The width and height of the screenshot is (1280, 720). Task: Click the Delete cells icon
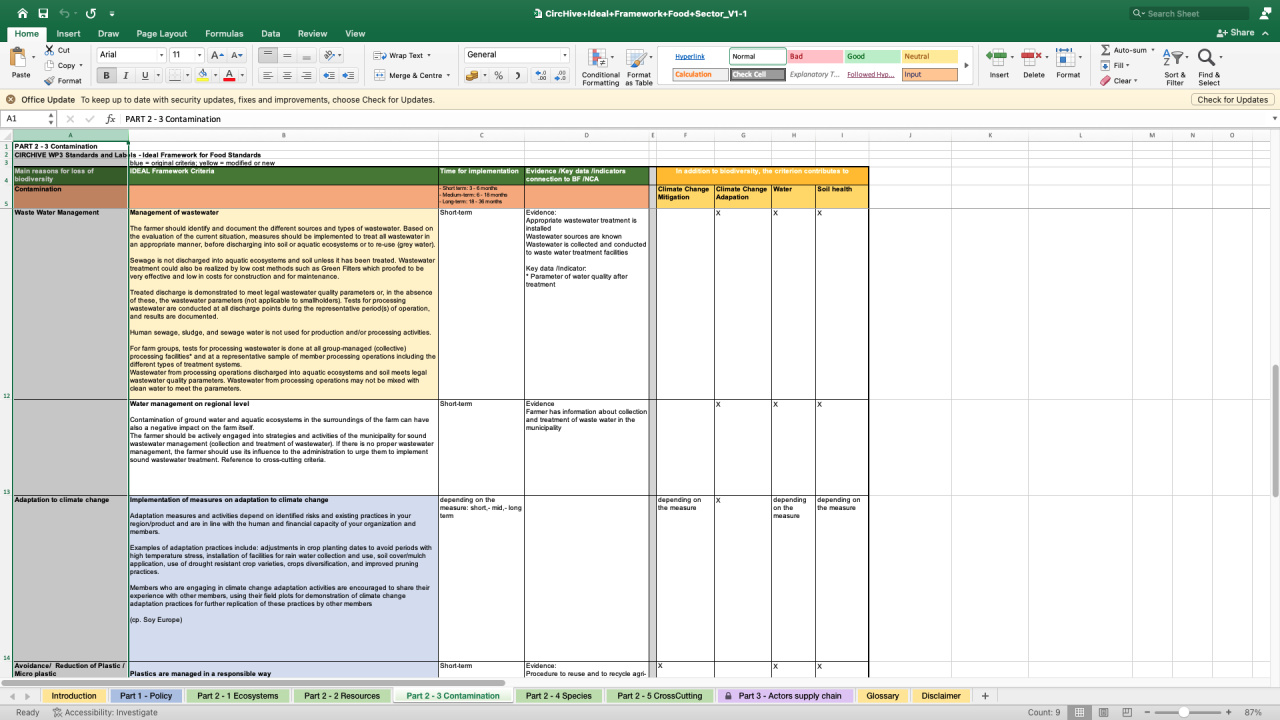point(1033,63)
